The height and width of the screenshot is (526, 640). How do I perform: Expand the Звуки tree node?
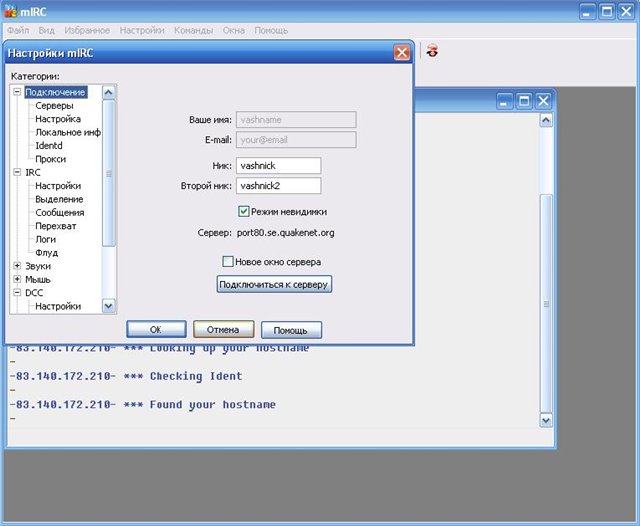click(17, 266)
